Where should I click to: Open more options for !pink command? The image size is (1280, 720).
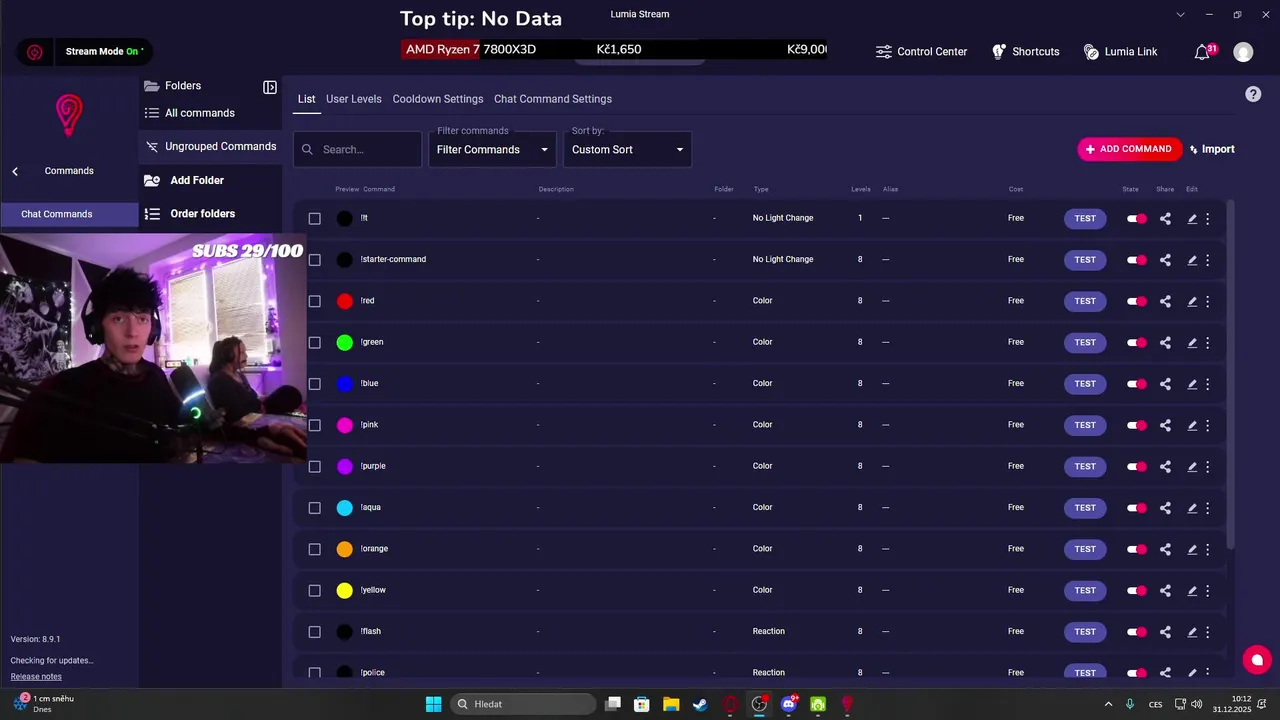(1207, 425)
